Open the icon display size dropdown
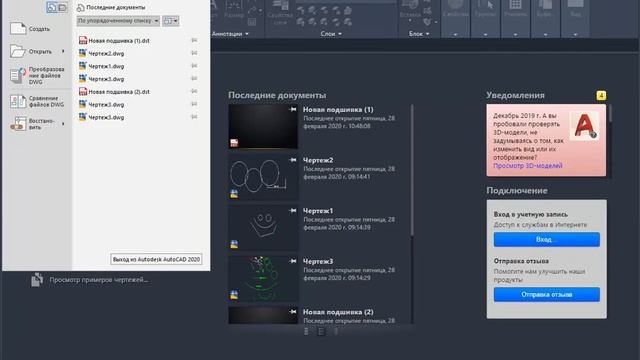 (171, 21)
